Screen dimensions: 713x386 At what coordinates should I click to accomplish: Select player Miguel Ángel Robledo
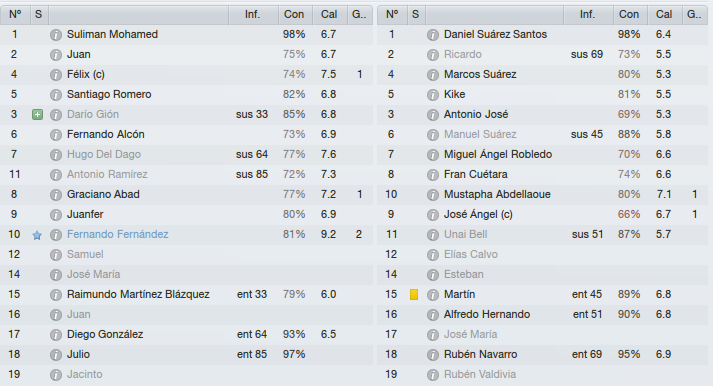click(x=498, y=154)
